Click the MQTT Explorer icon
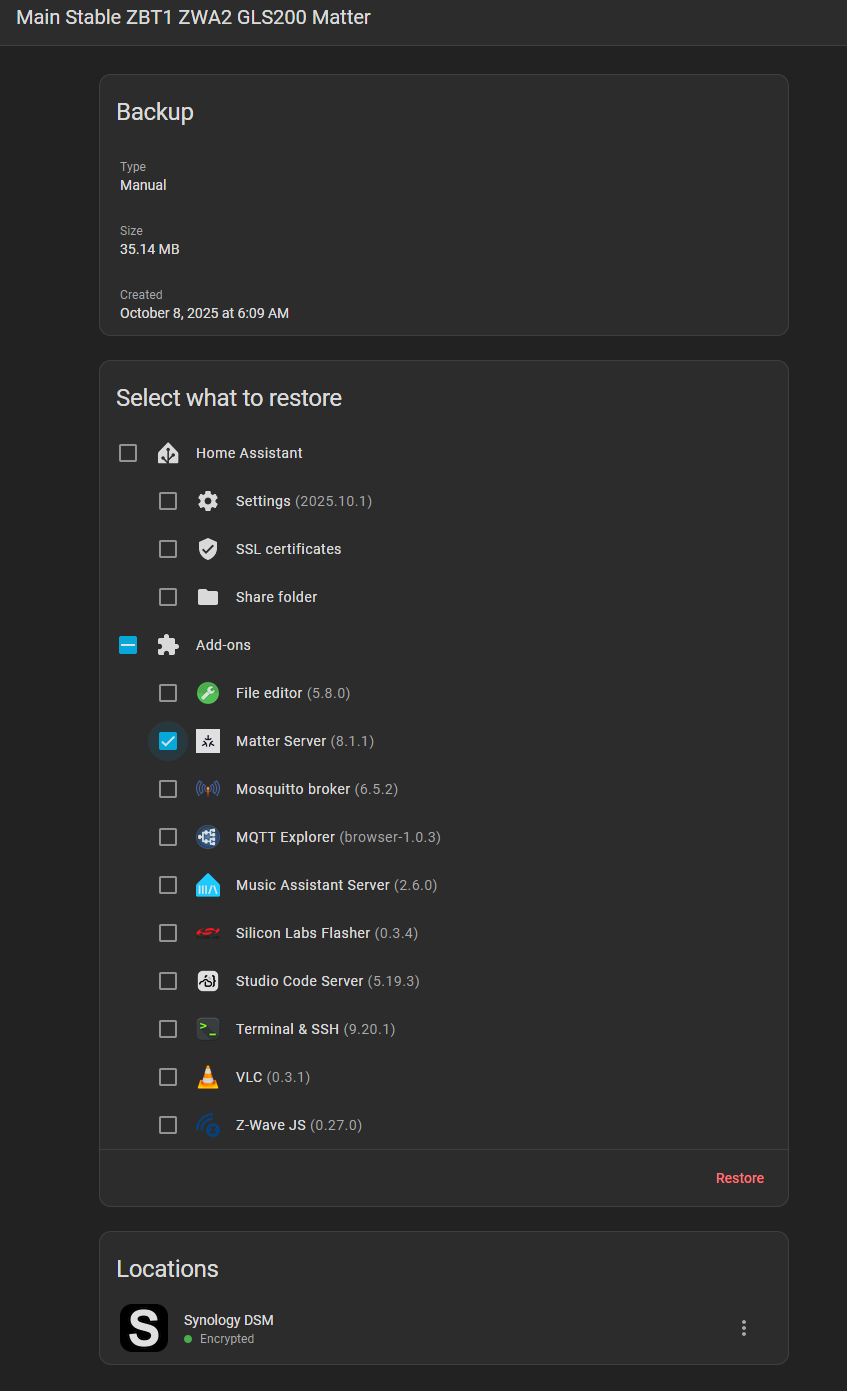Screen dimensions: 847x1391 [208, 837]
